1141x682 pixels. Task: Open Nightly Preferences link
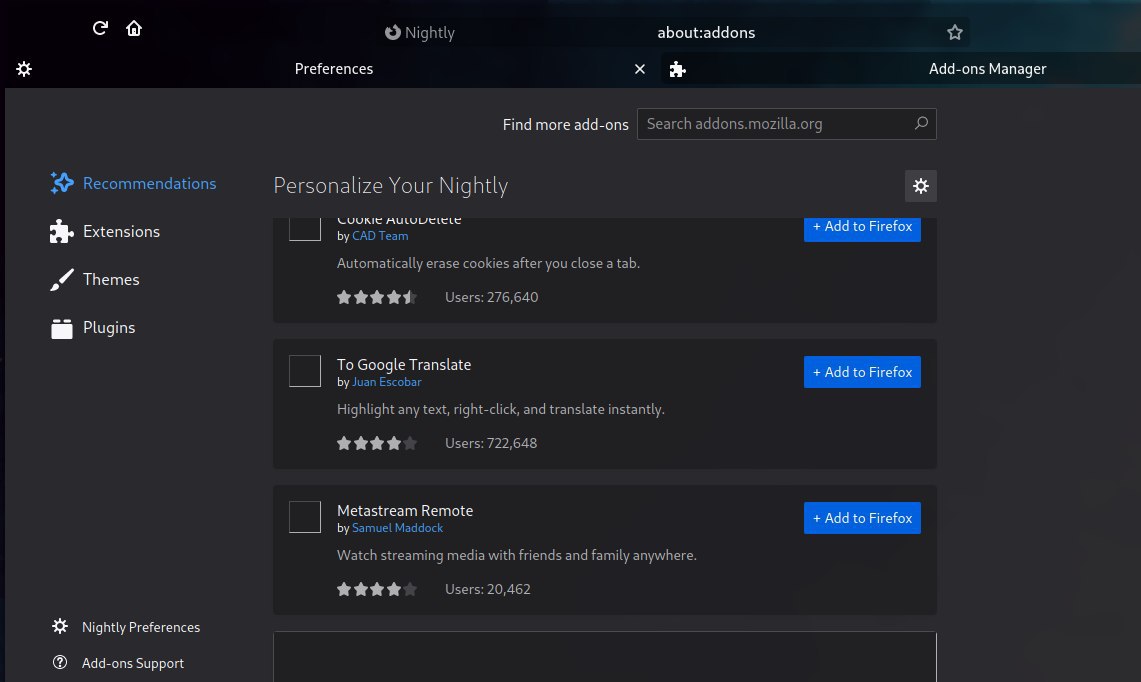tap(140, 627)
